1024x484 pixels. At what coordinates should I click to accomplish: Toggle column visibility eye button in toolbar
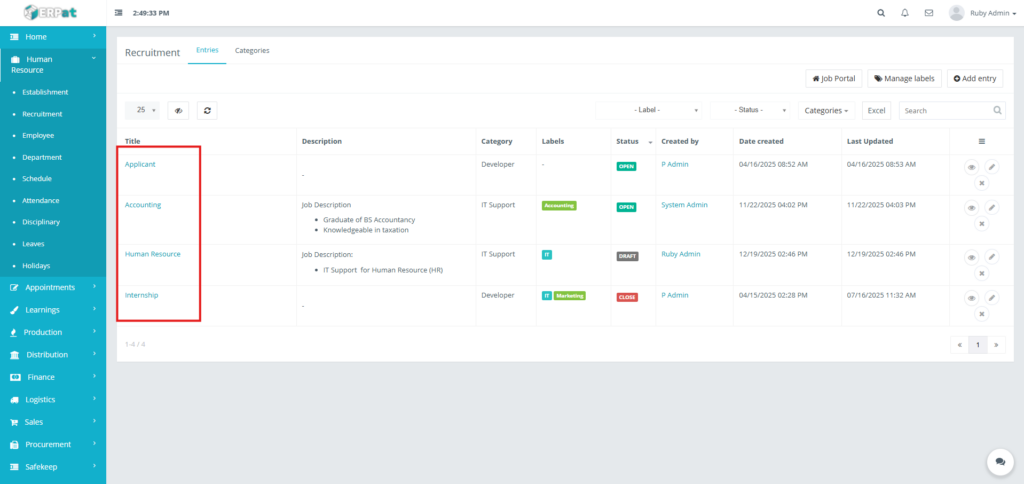tap(178, 111)
